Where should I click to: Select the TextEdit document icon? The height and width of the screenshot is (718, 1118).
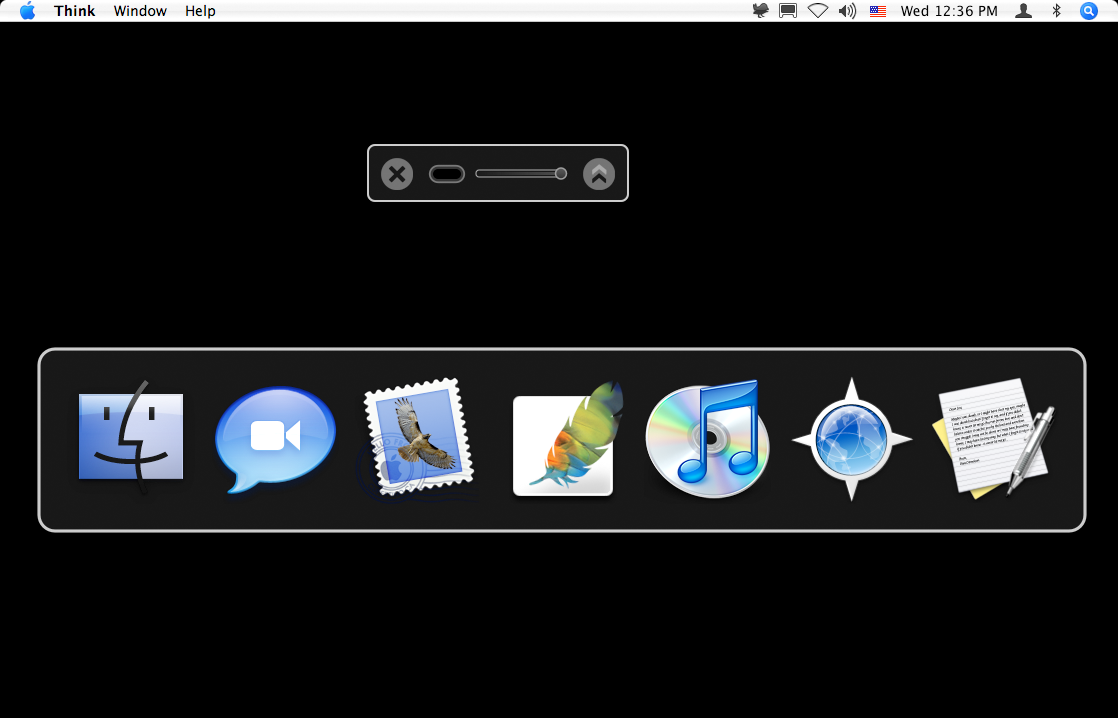point(993,437)
